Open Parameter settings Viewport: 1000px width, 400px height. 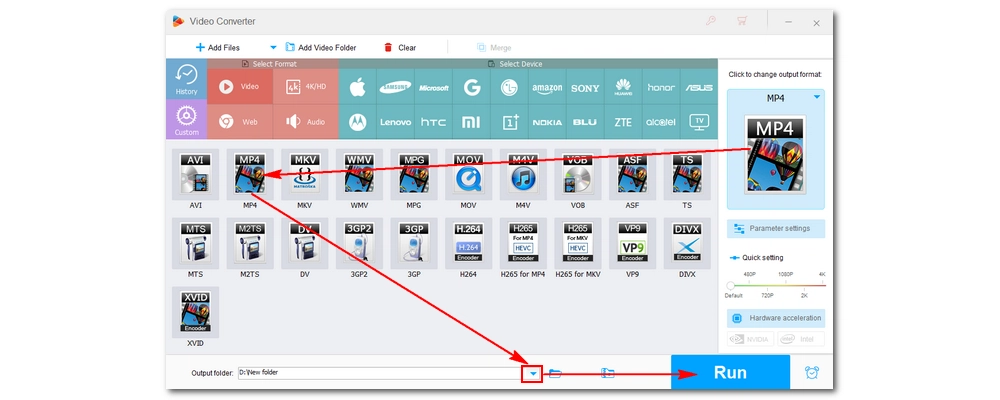click(776, 228)
